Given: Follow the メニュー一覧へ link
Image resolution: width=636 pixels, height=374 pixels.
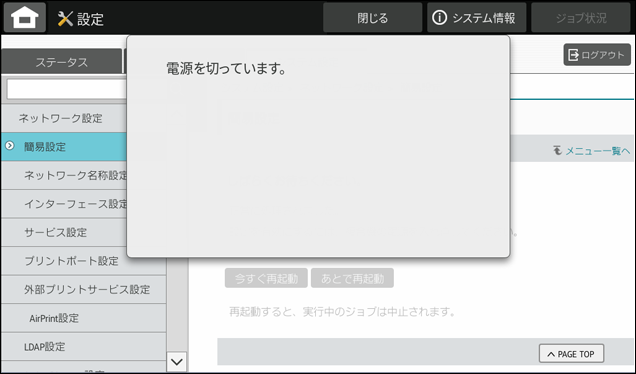Looking at the screenshot, I should [x=597, y=151].
